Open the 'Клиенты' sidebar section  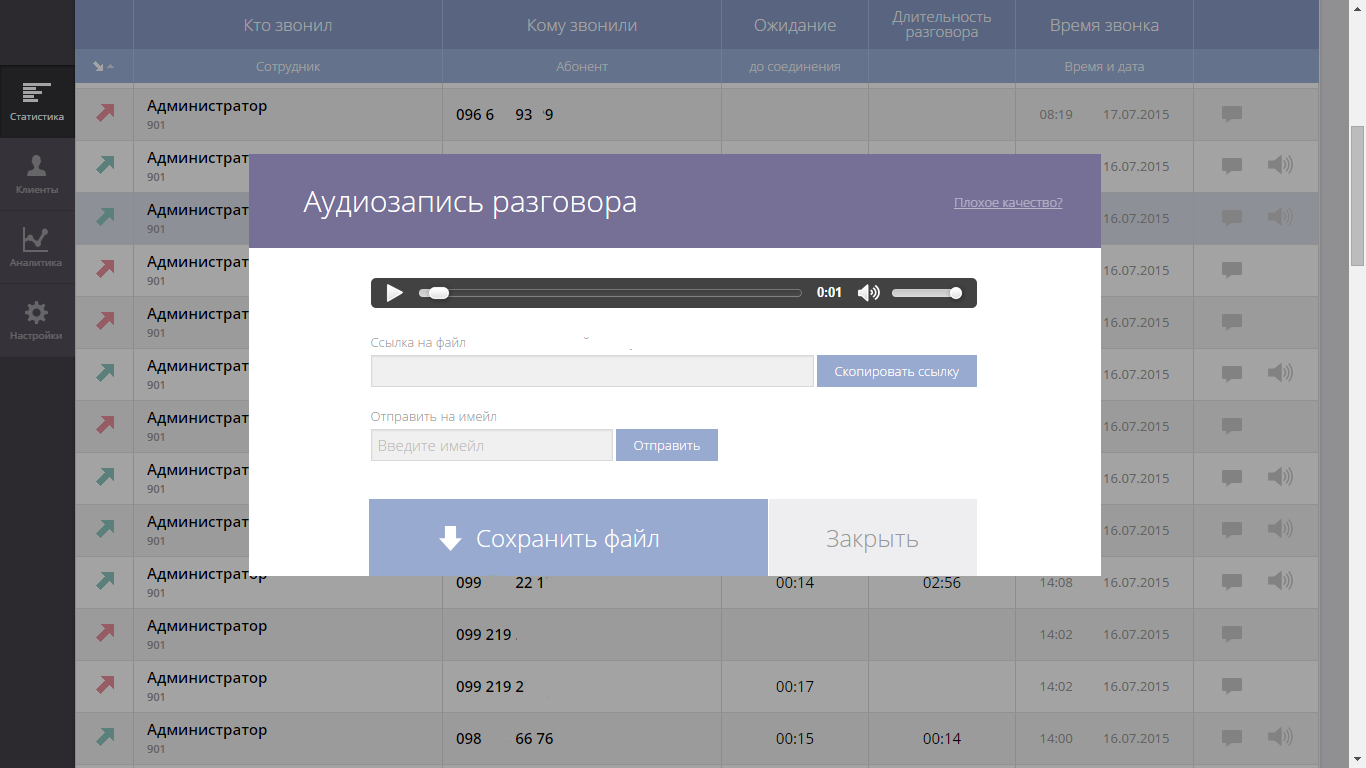(37, 175)
